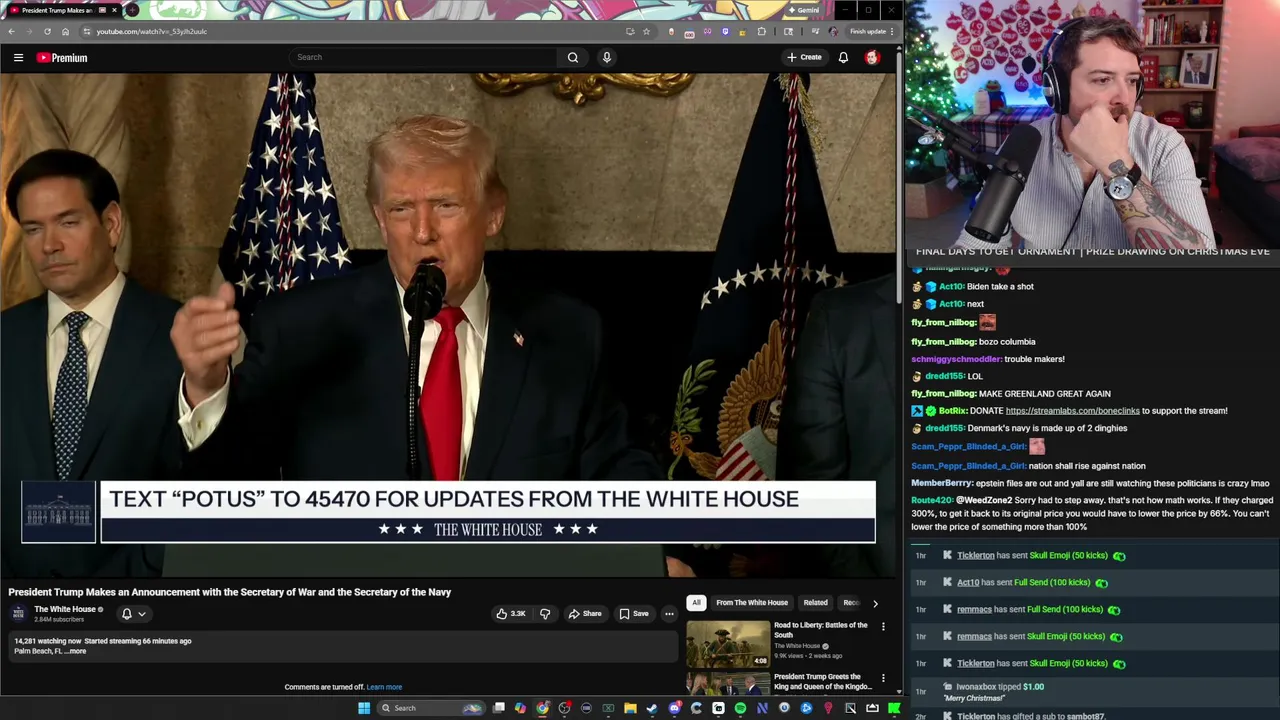The width and height of the screenshot is (1280, 720).
Task: Click The White House channel avatar
Action: pyautogui.click(x=18, y=613)
